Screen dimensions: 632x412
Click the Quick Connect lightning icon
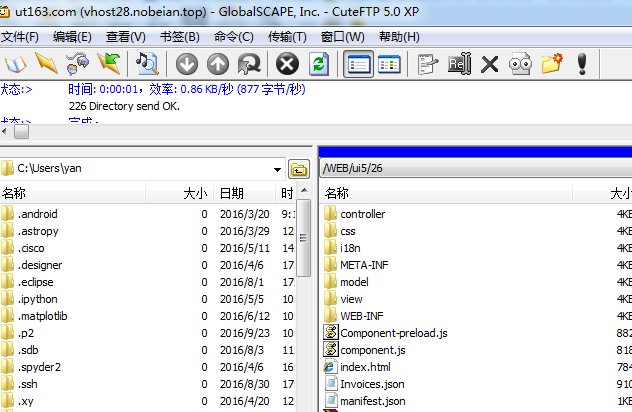click(46, 63)
